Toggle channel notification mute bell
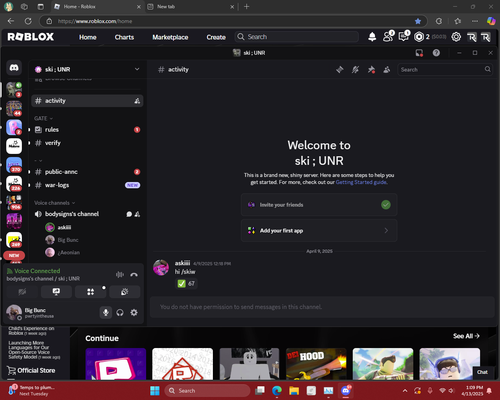 click(355, 70)
